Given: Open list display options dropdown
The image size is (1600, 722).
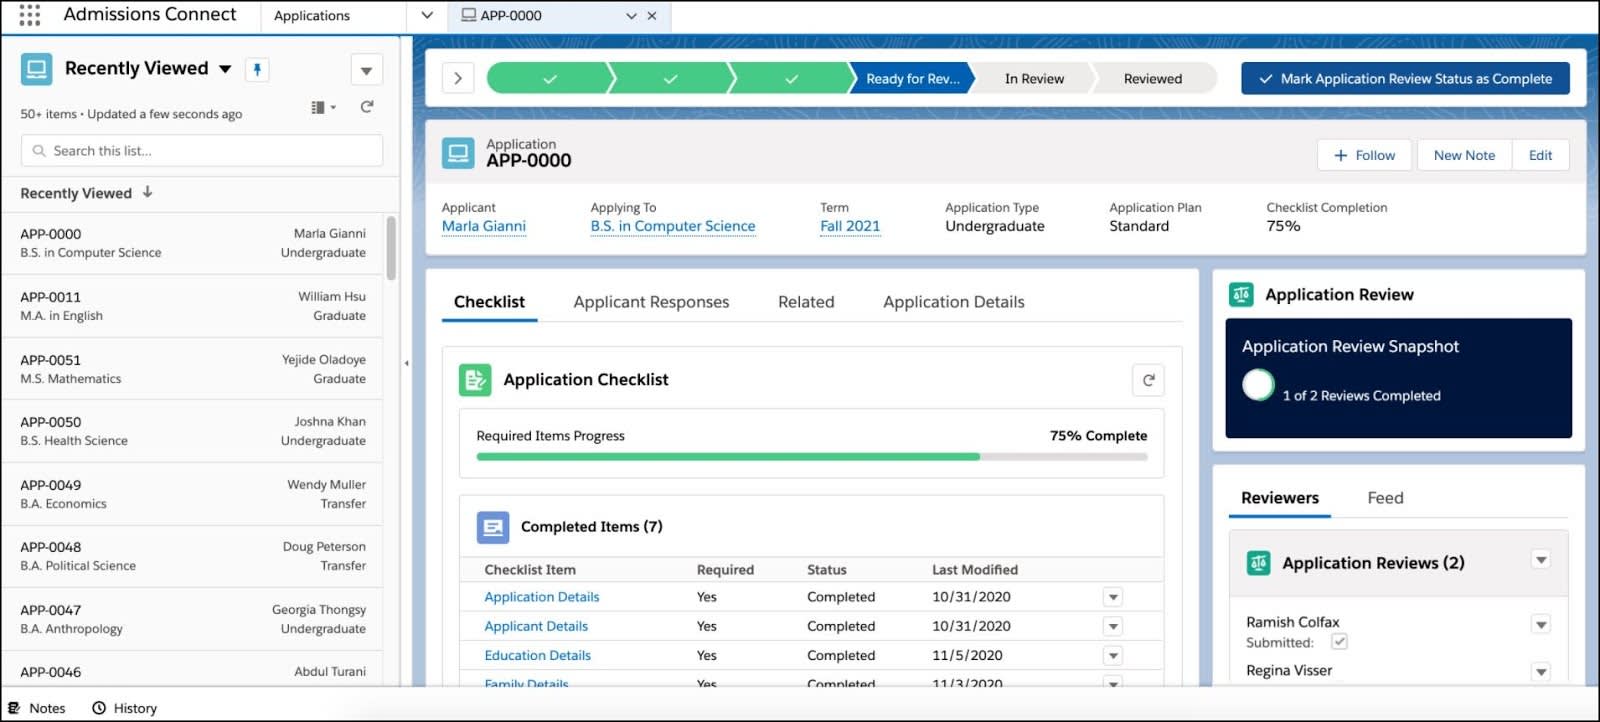Looking at the screenshot, I should tap(324, 107).
